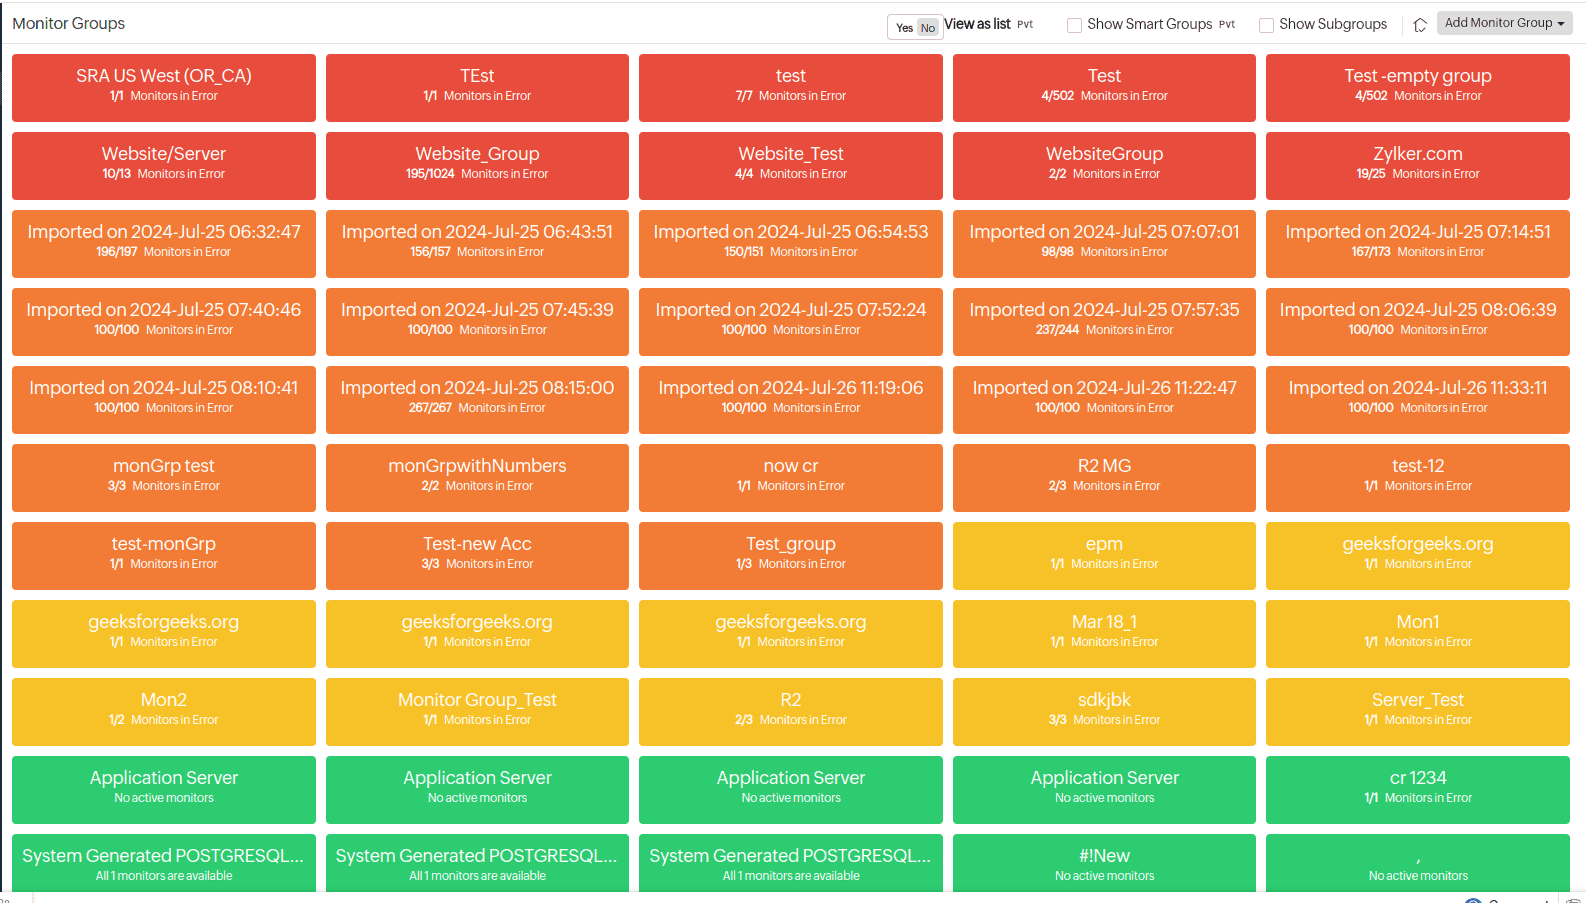Enable the Show Smart Groups checkbox

click(x=1074, y=25)
